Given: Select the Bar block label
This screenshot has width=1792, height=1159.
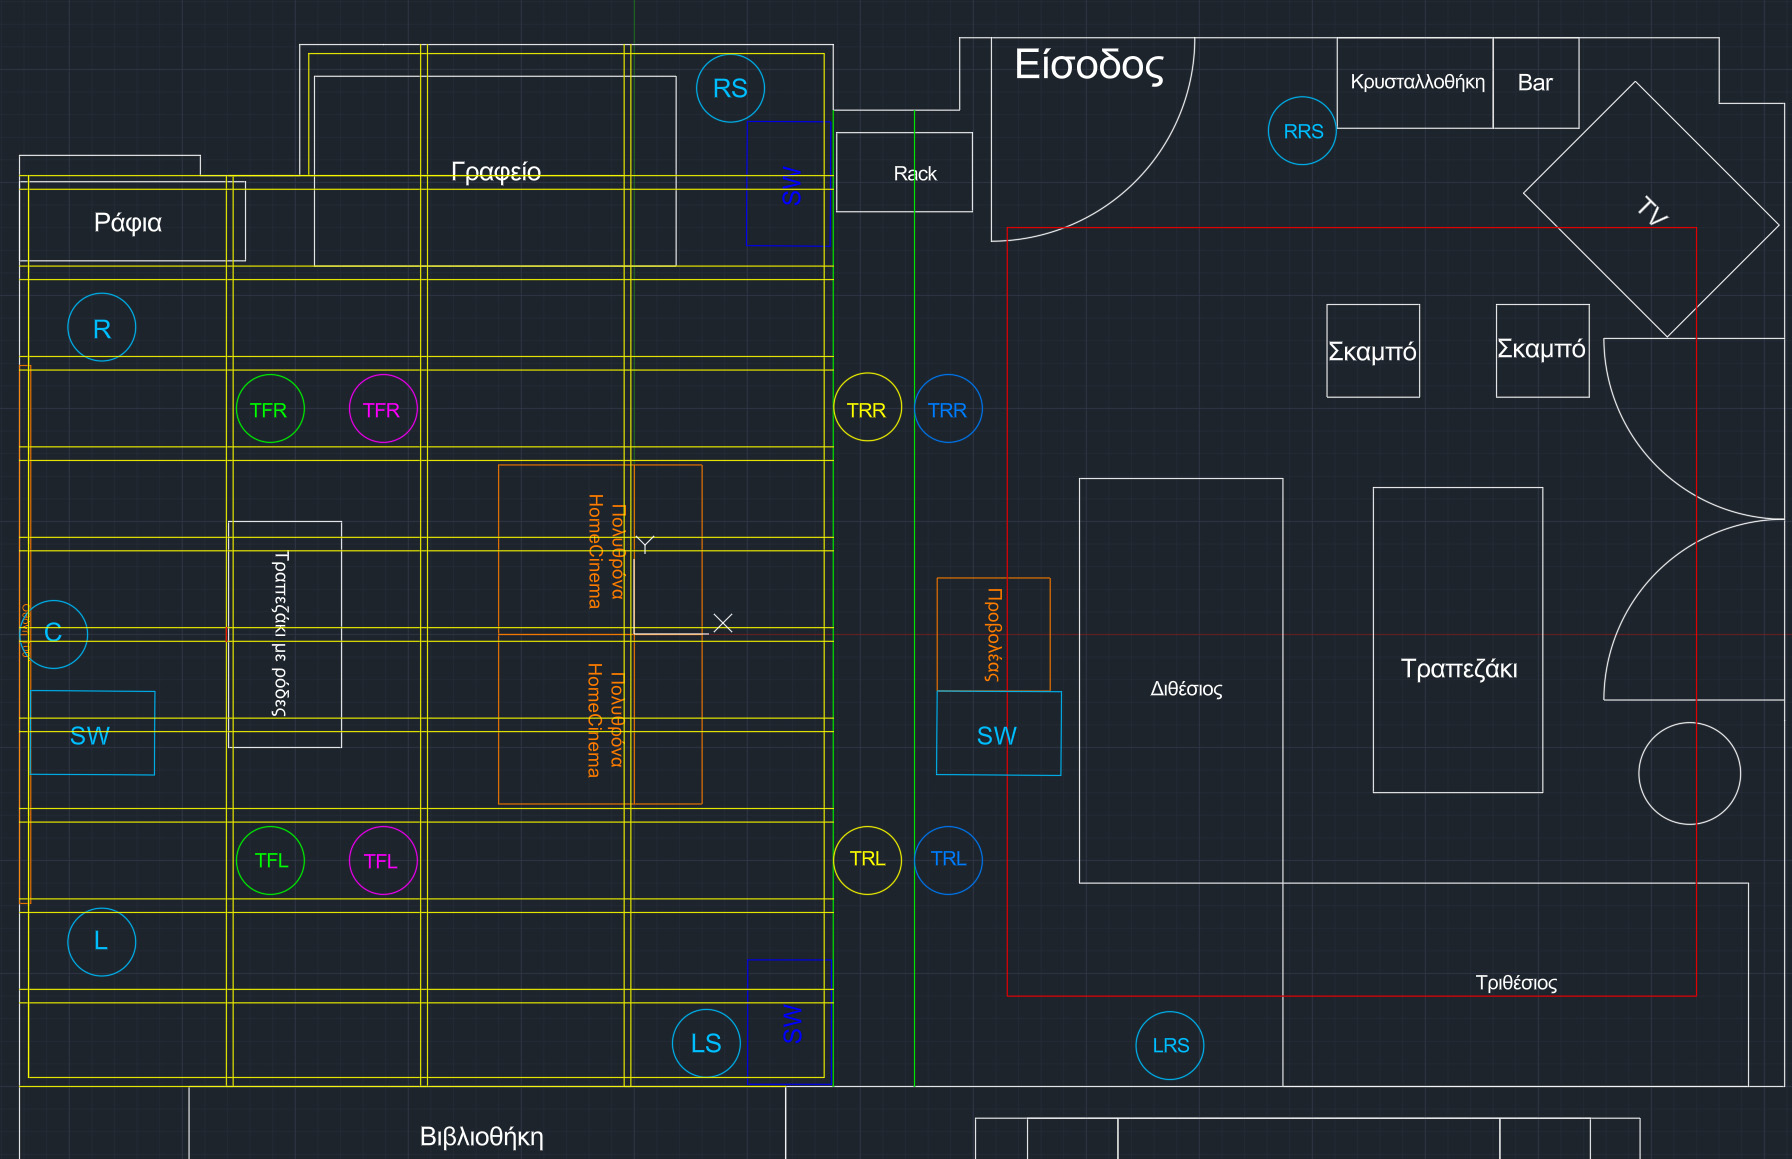Looking at the screenshot, I should pyautogui.click(x=1535, y=83).
